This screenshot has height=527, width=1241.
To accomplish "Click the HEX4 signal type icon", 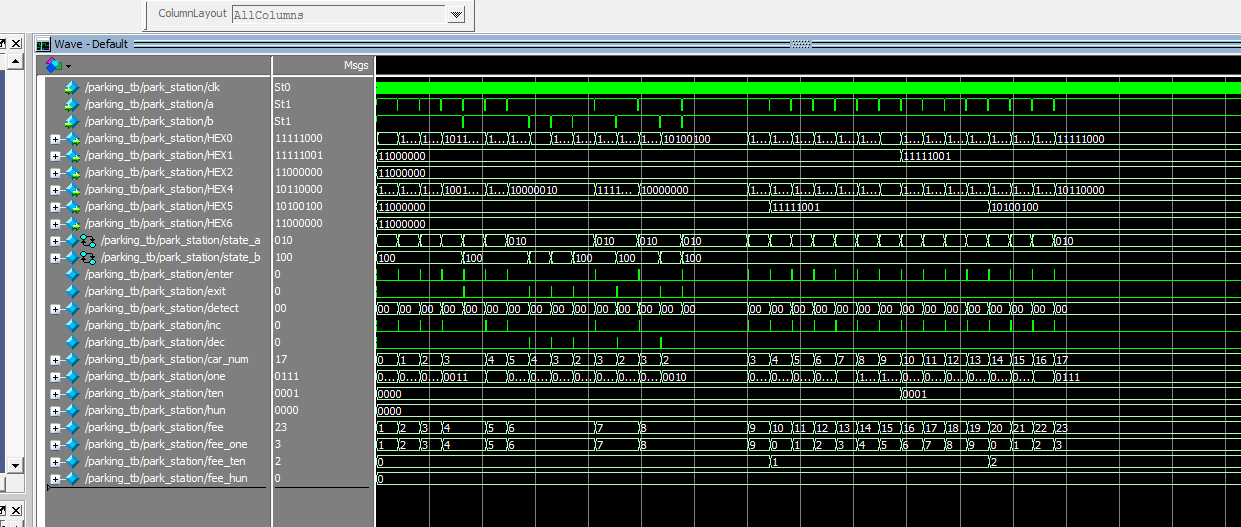I will click(72, 190).
